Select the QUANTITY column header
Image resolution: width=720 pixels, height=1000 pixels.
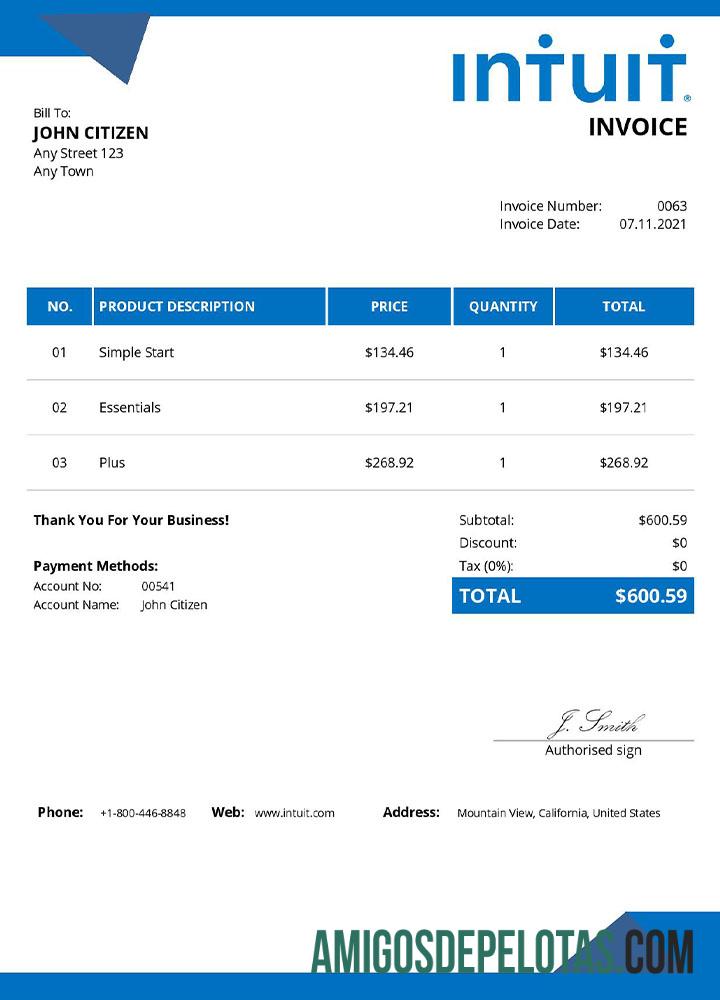[503, 307]
